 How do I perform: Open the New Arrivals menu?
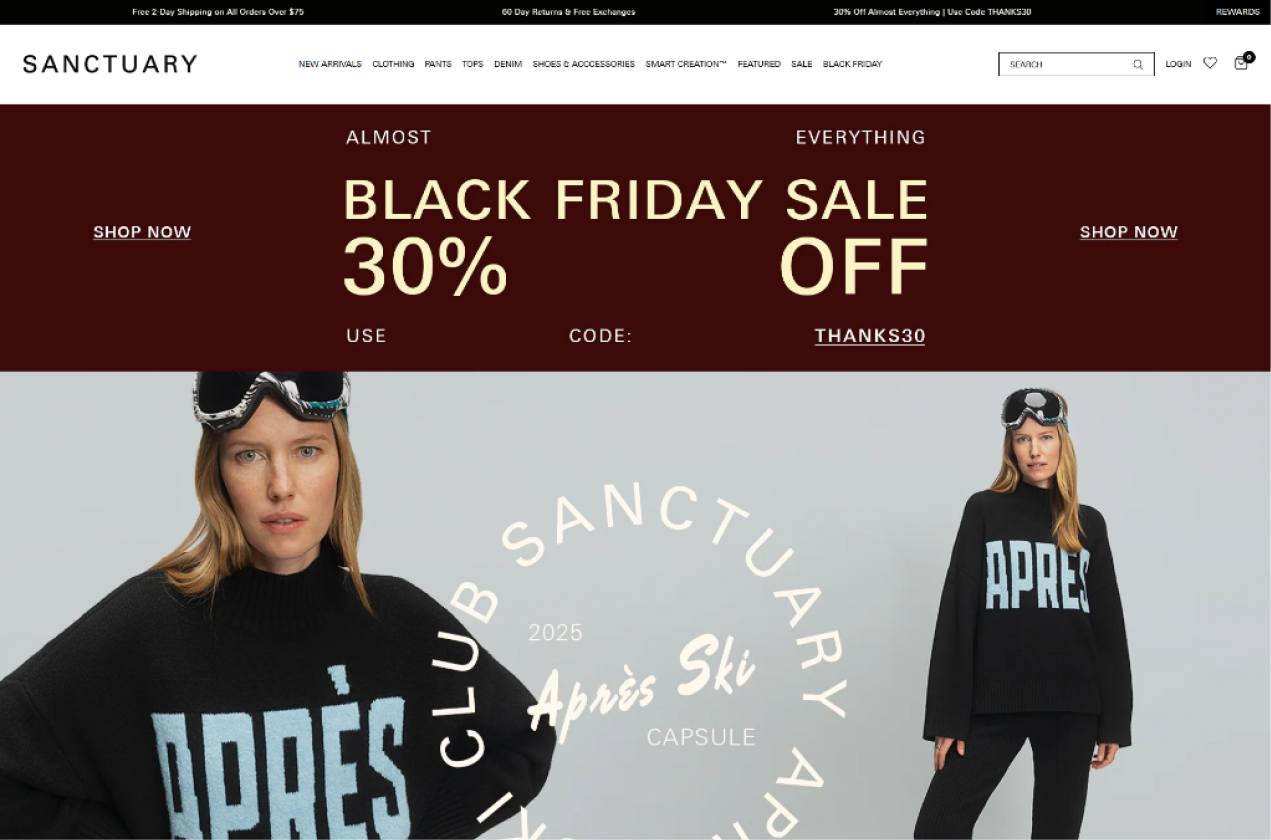[330, 64]
